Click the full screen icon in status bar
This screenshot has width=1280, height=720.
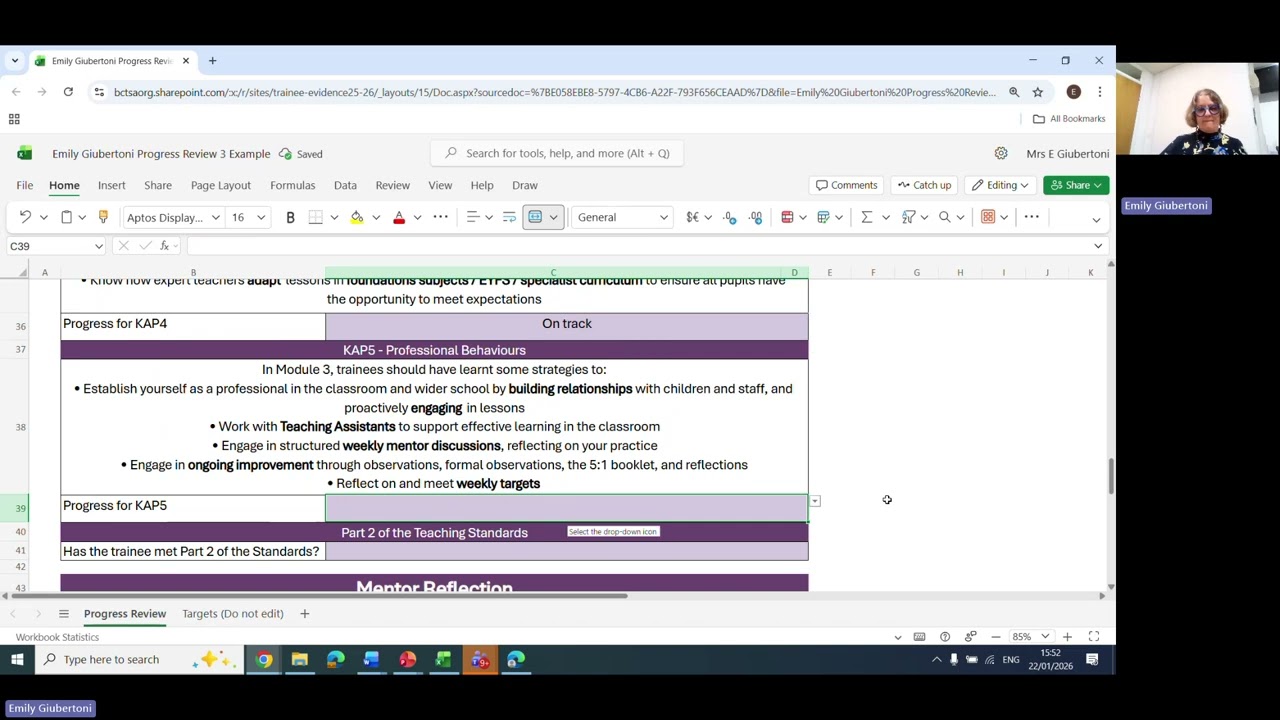[1094, 637]
